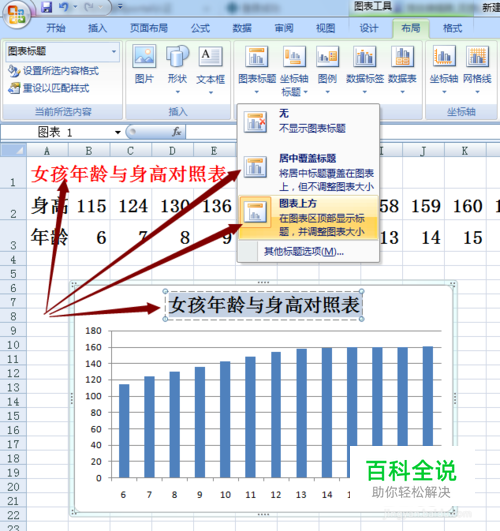This screenshot has width=500, height=531.
Task: Select column B header
Action: (89, 150)
